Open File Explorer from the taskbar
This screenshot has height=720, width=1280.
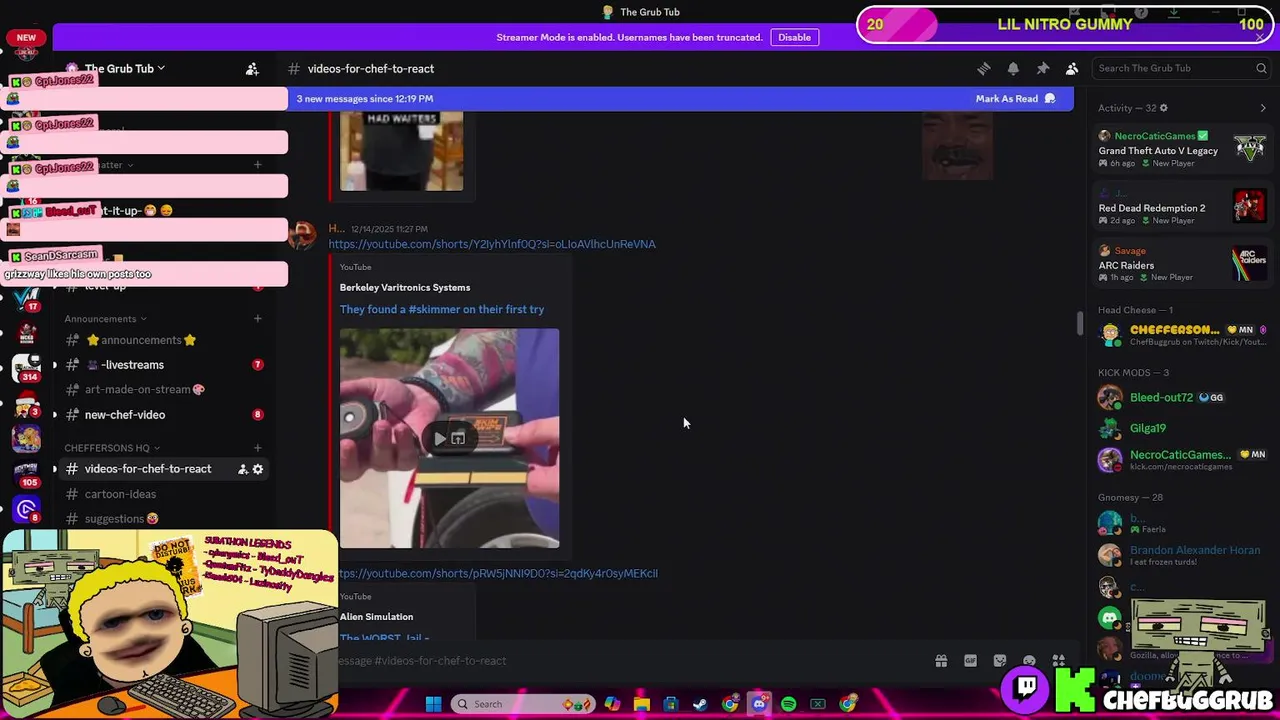641,704
